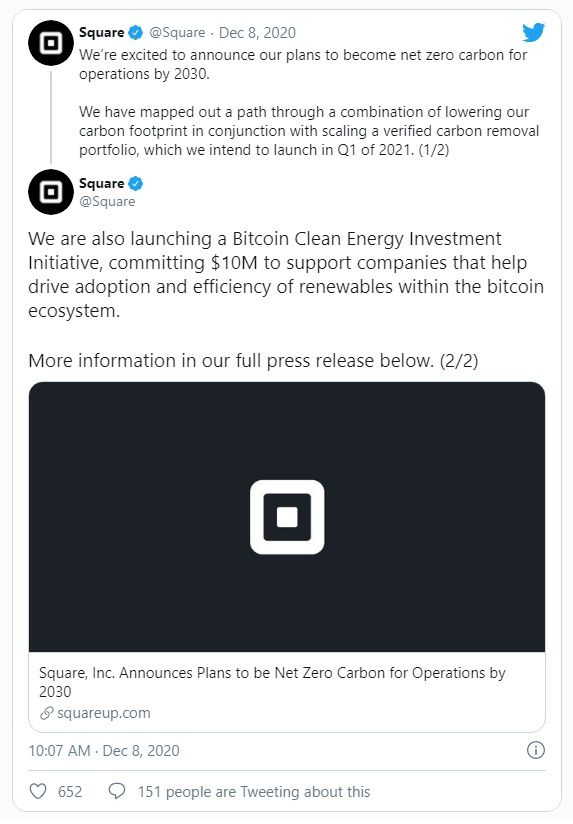Screen dimensions: 573x824
Task: Open @Square handle in first tweet
Action: pyautogui.click(x=177, y=33)
